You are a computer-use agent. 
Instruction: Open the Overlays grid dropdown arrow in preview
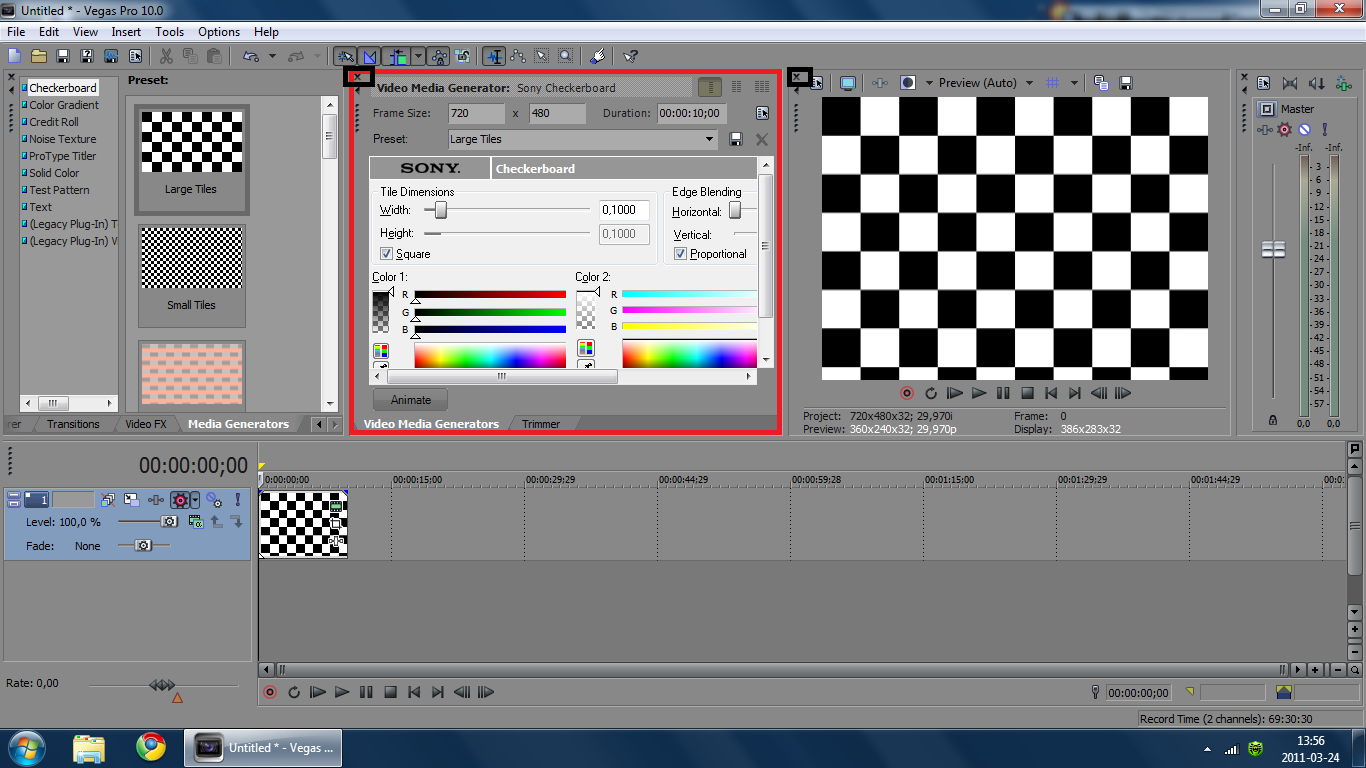pos(1074,83)
